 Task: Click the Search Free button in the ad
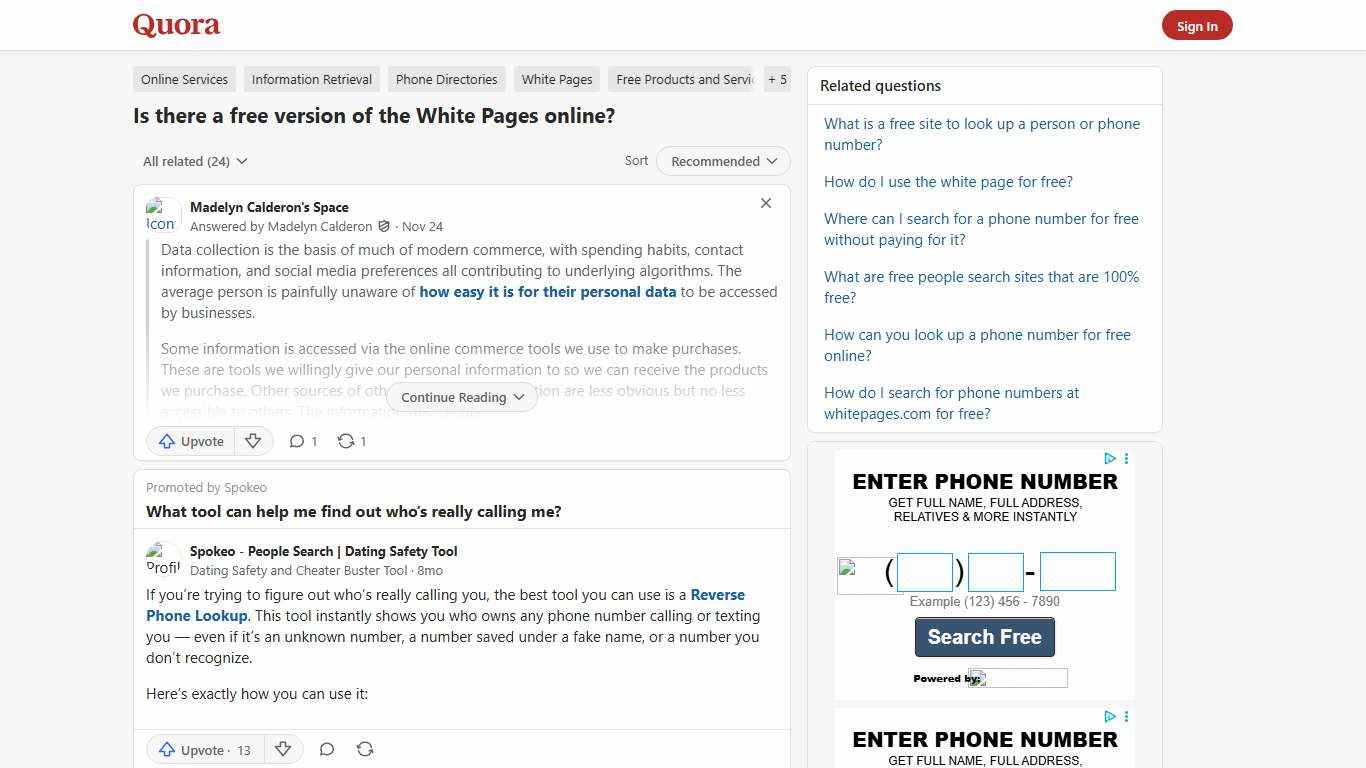984,637
